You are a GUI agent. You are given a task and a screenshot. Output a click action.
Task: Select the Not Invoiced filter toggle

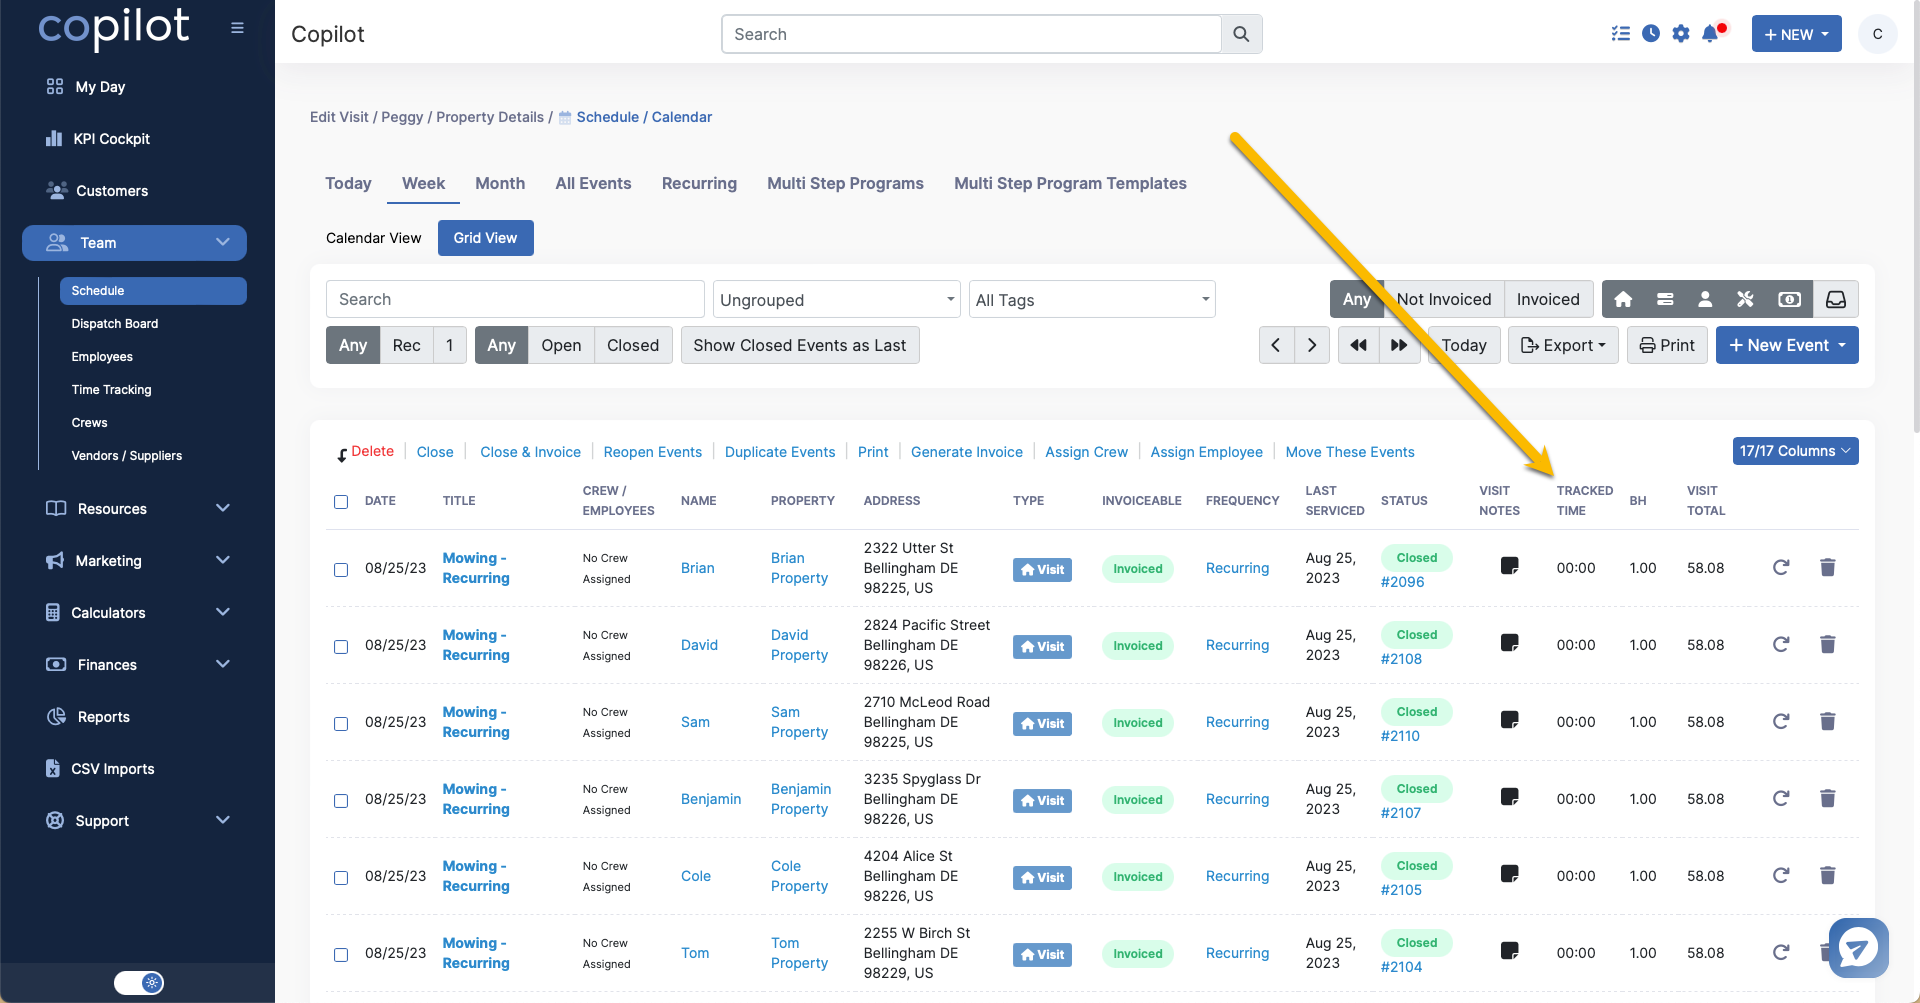1443,299
